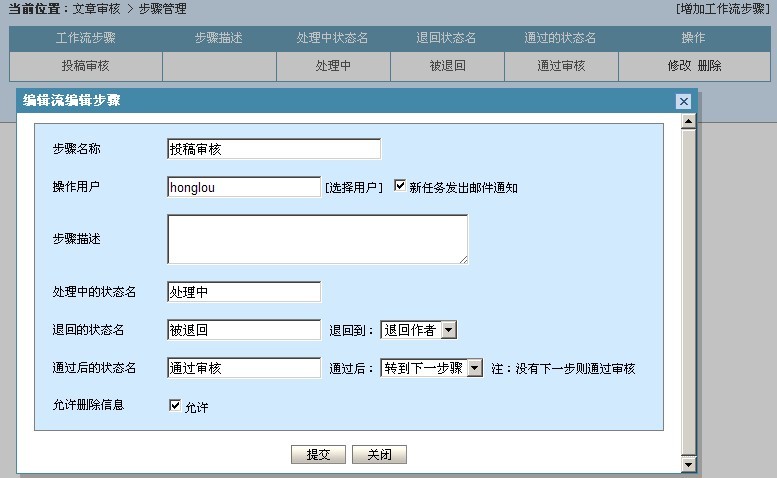777x478 pixels.
Task: Toggle 新任务发出邮件通知 checkbox
Action: (x=401, y=186)
